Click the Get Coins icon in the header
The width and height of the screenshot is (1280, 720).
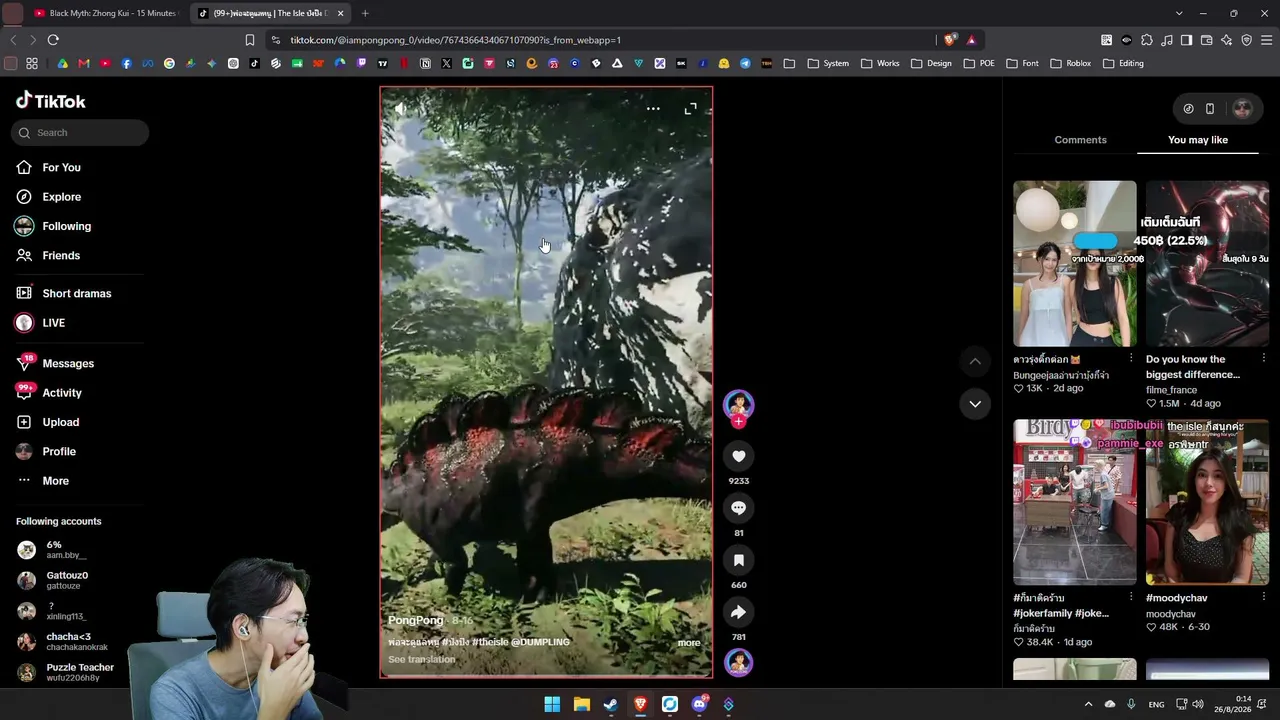pyautogui.click(x=1188, y=109)
